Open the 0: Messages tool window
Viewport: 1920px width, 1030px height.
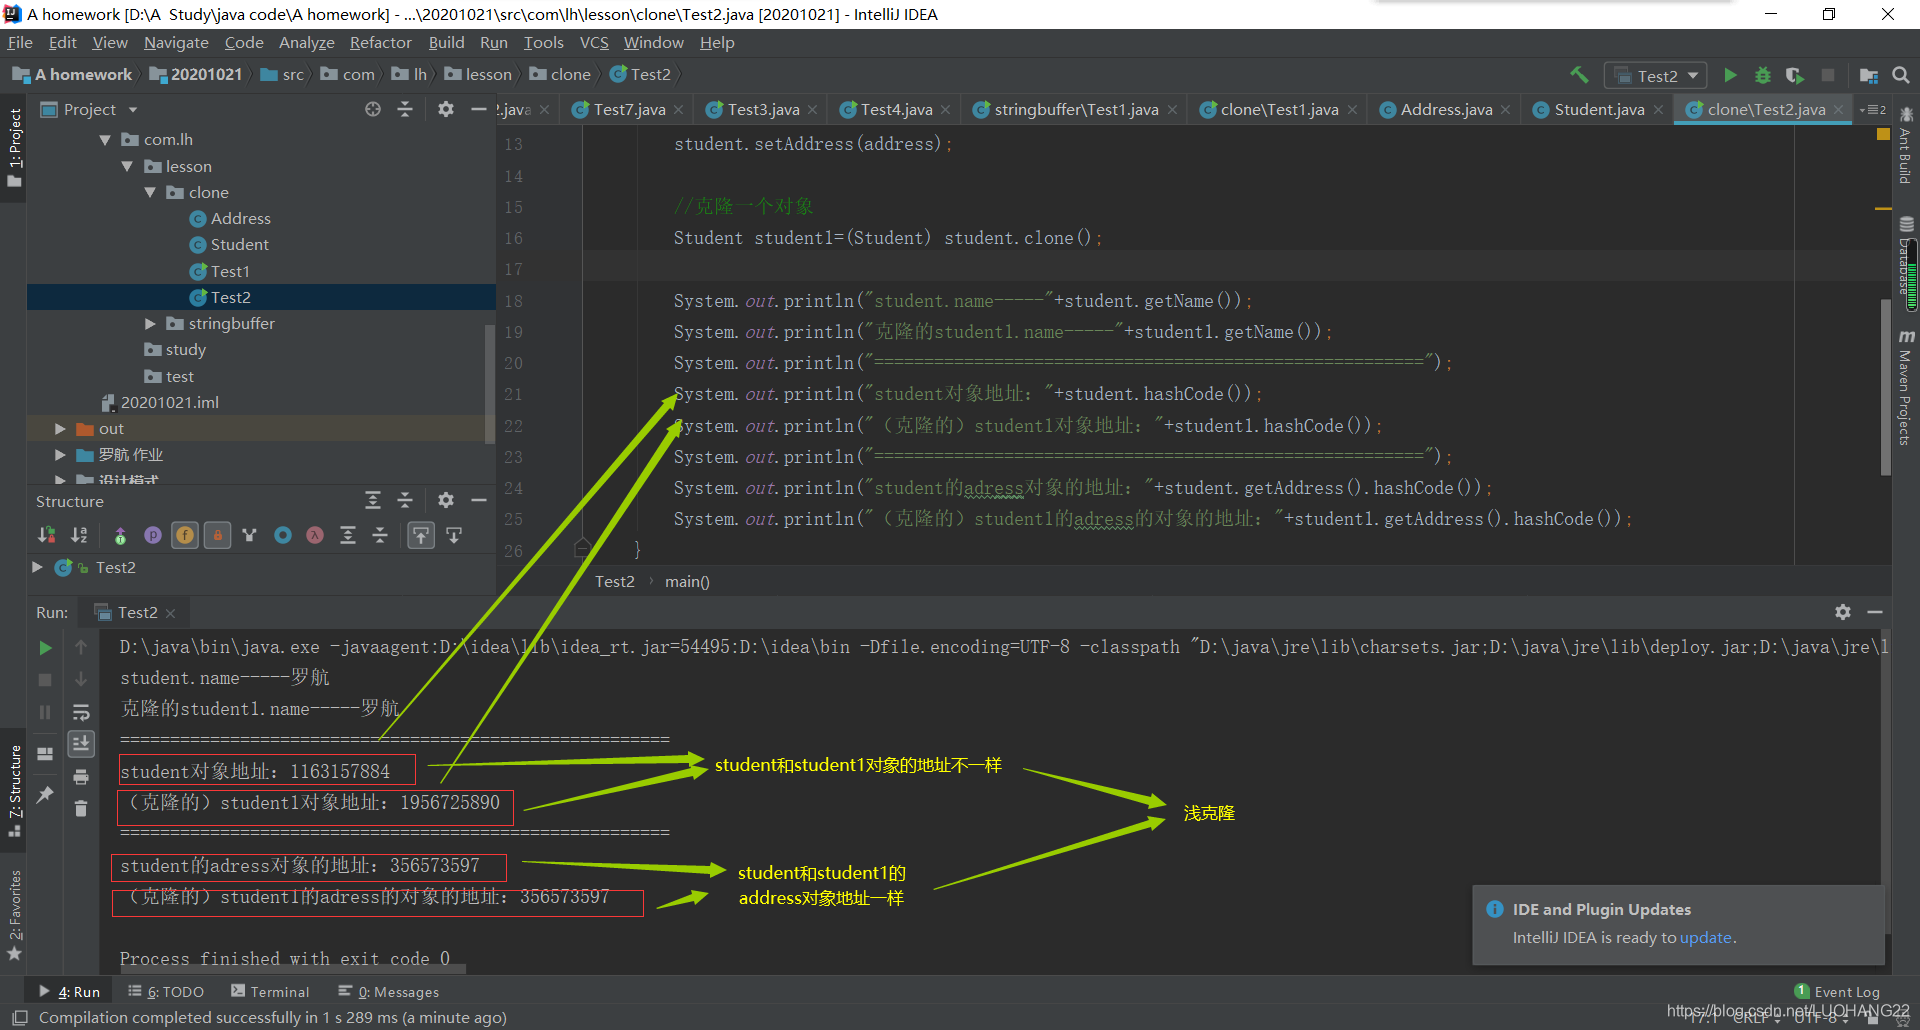pyautogui.click(x=389, y=992)
